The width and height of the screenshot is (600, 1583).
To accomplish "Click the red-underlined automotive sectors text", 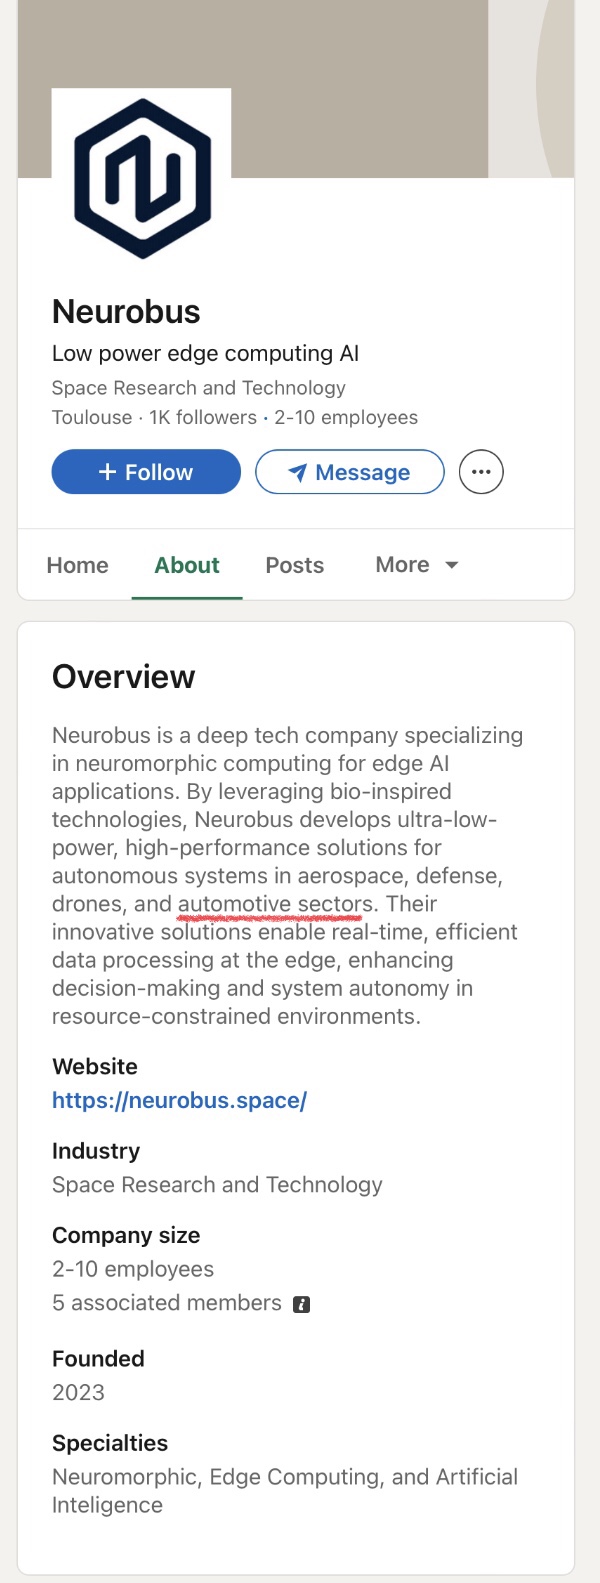I will pyautogui.click(x=274, y=904).
